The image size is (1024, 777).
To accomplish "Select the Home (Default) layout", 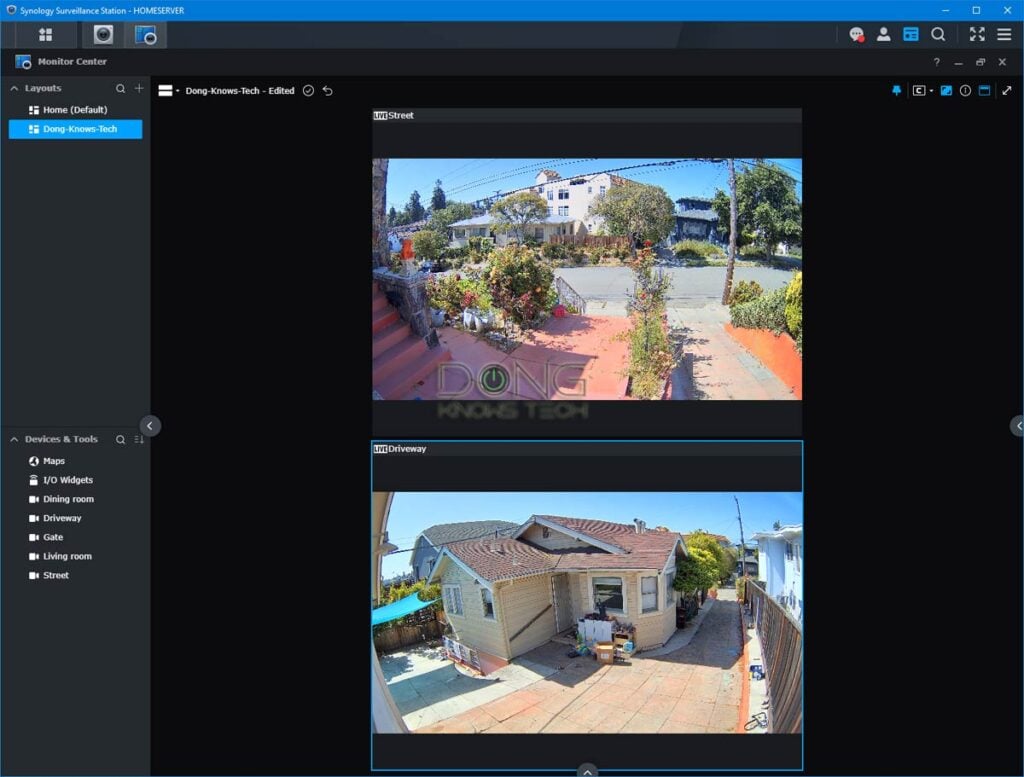I will coord(75,110).
